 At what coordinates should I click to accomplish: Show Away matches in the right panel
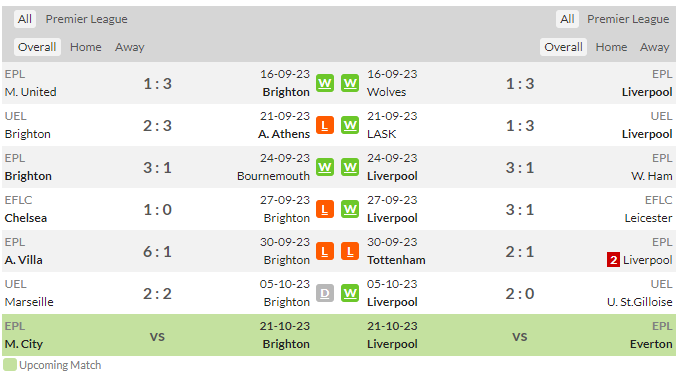654,47
